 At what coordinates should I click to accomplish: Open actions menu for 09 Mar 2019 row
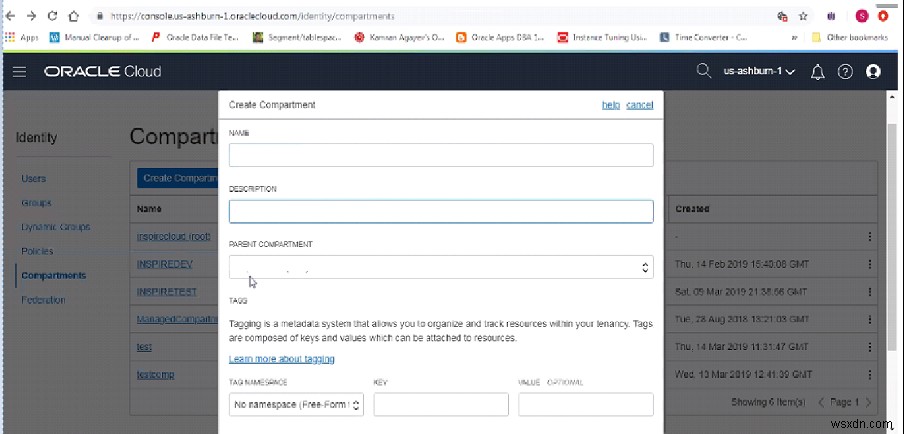click(869, 292)
